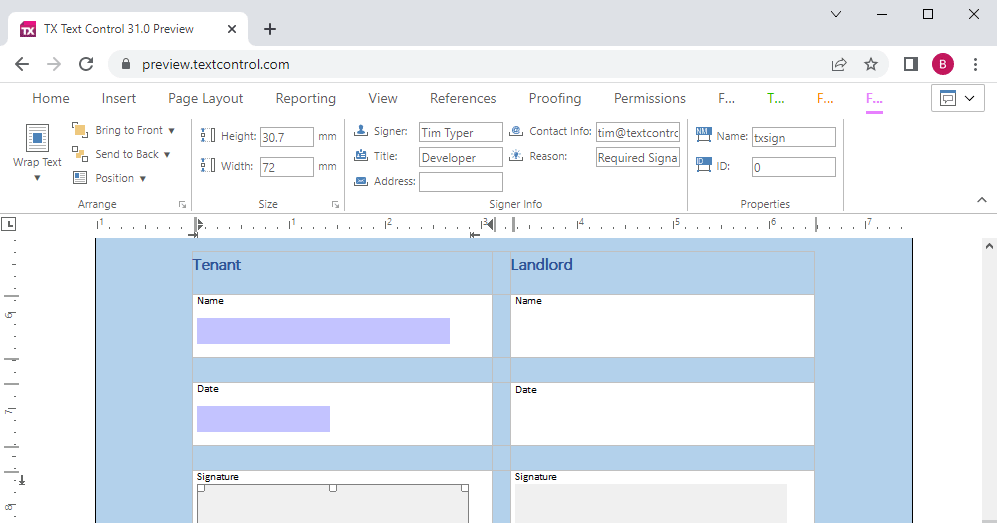Bookmark this page with the star icon
Viewport: 997px width, 523px height.
pos(871,64)
